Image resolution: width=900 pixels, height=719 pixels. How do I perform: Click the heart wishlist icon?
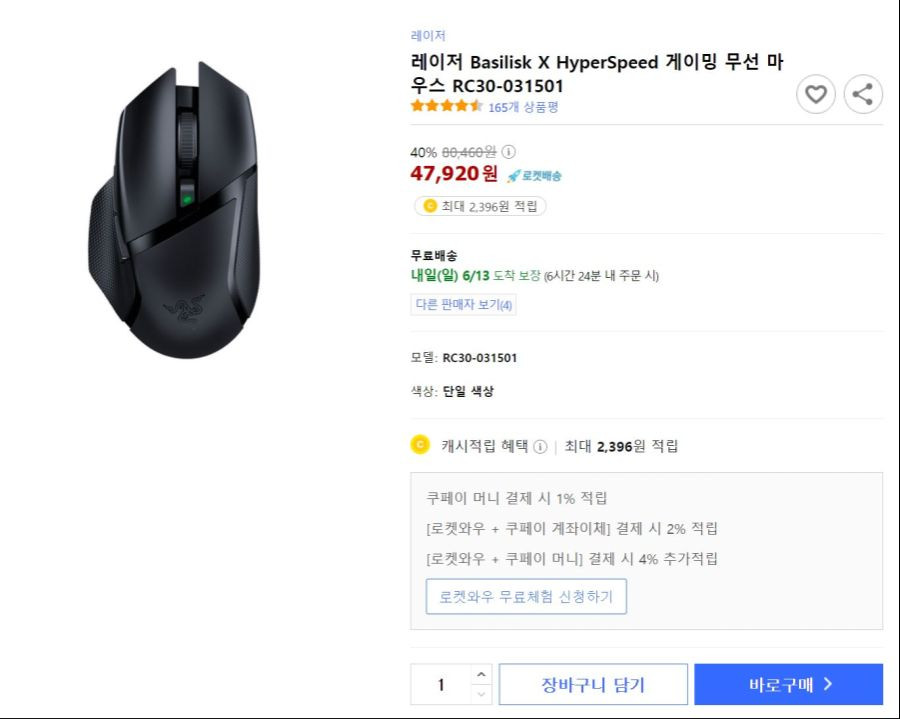[x=816, y=94]
